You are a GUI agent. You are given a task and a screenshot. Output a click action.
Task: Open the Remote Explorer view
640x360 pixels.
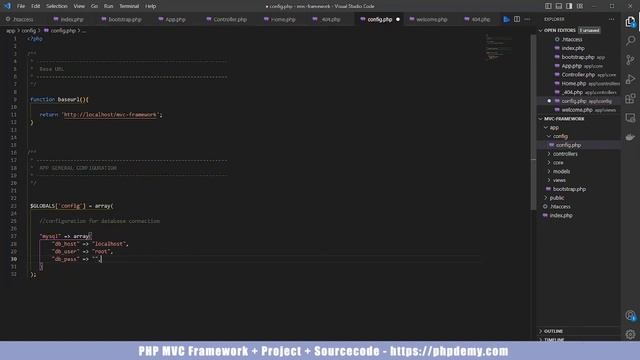(630, 118)
